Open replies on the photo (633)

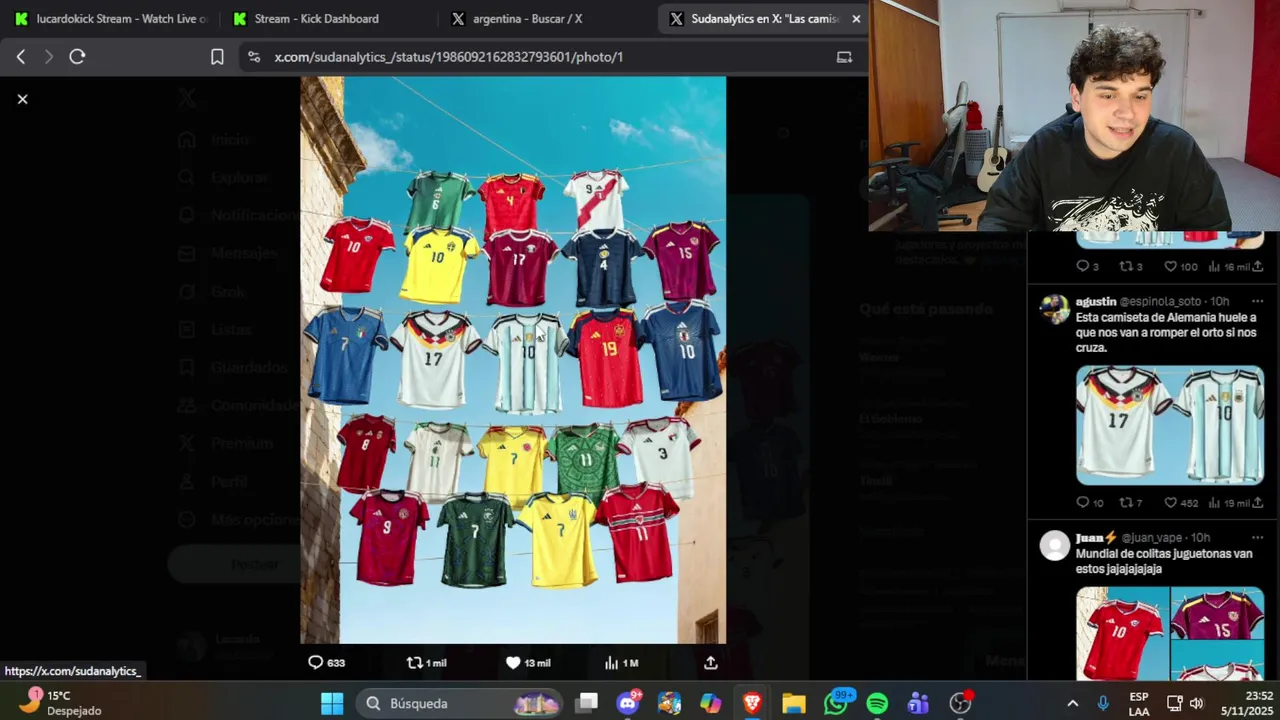tap(326, 662)
